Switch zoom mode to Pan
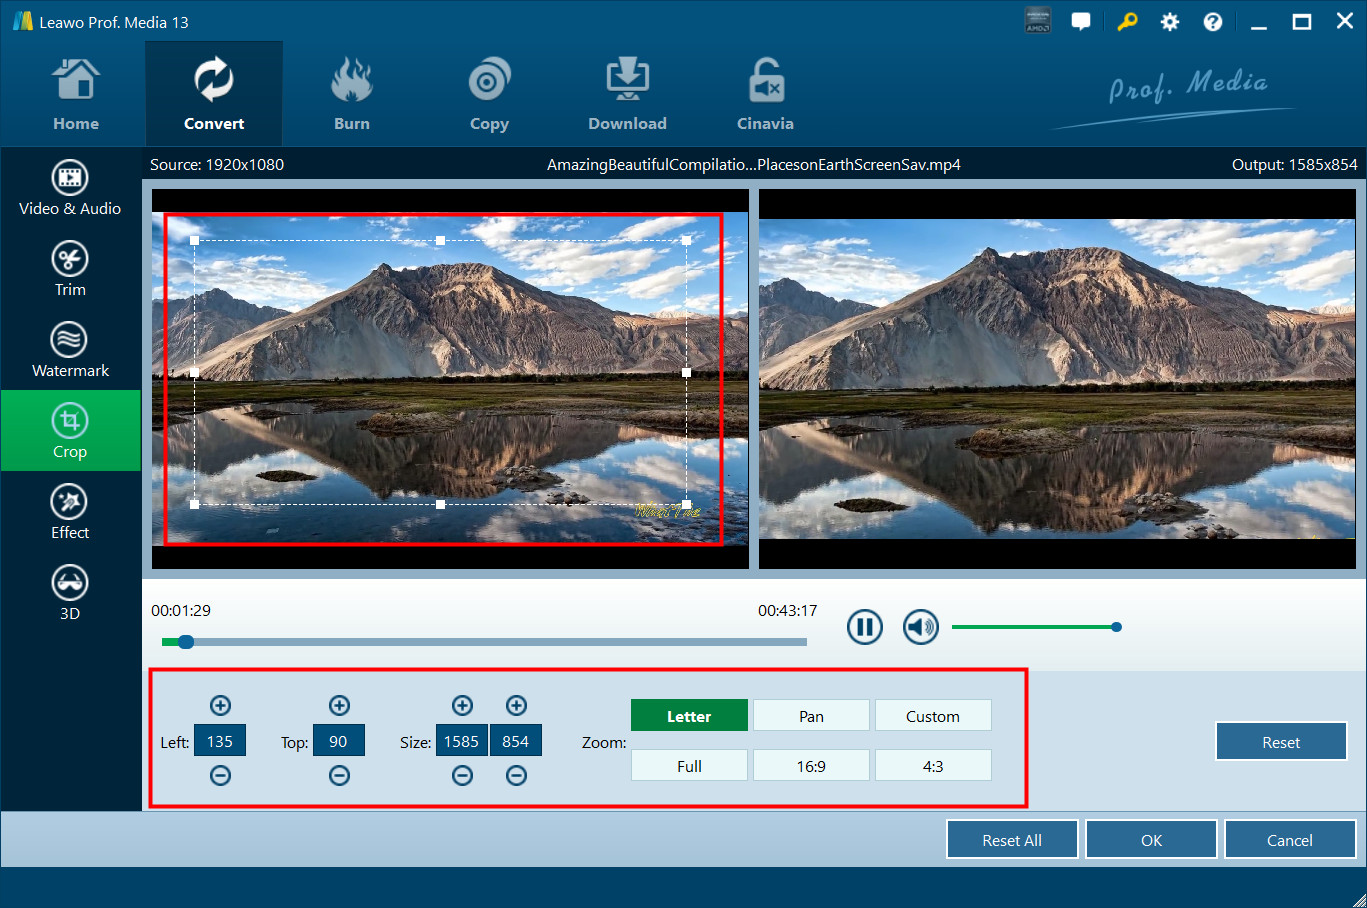The image size is (1367, 908). 811,716
